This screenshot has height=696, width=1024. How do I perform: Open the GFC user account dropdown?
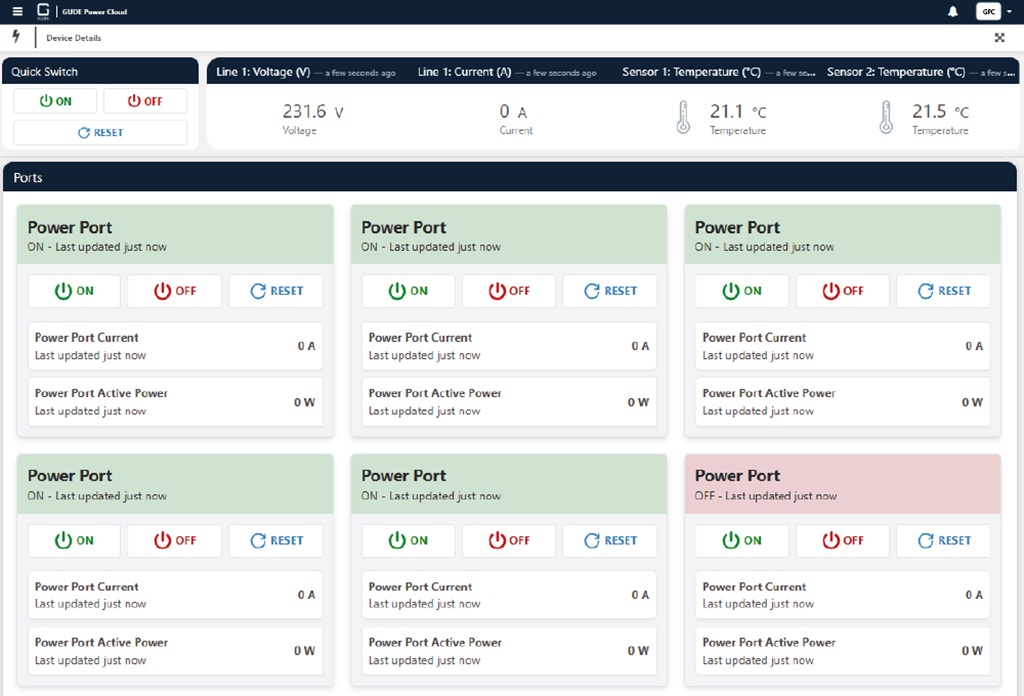click(987, 12)
